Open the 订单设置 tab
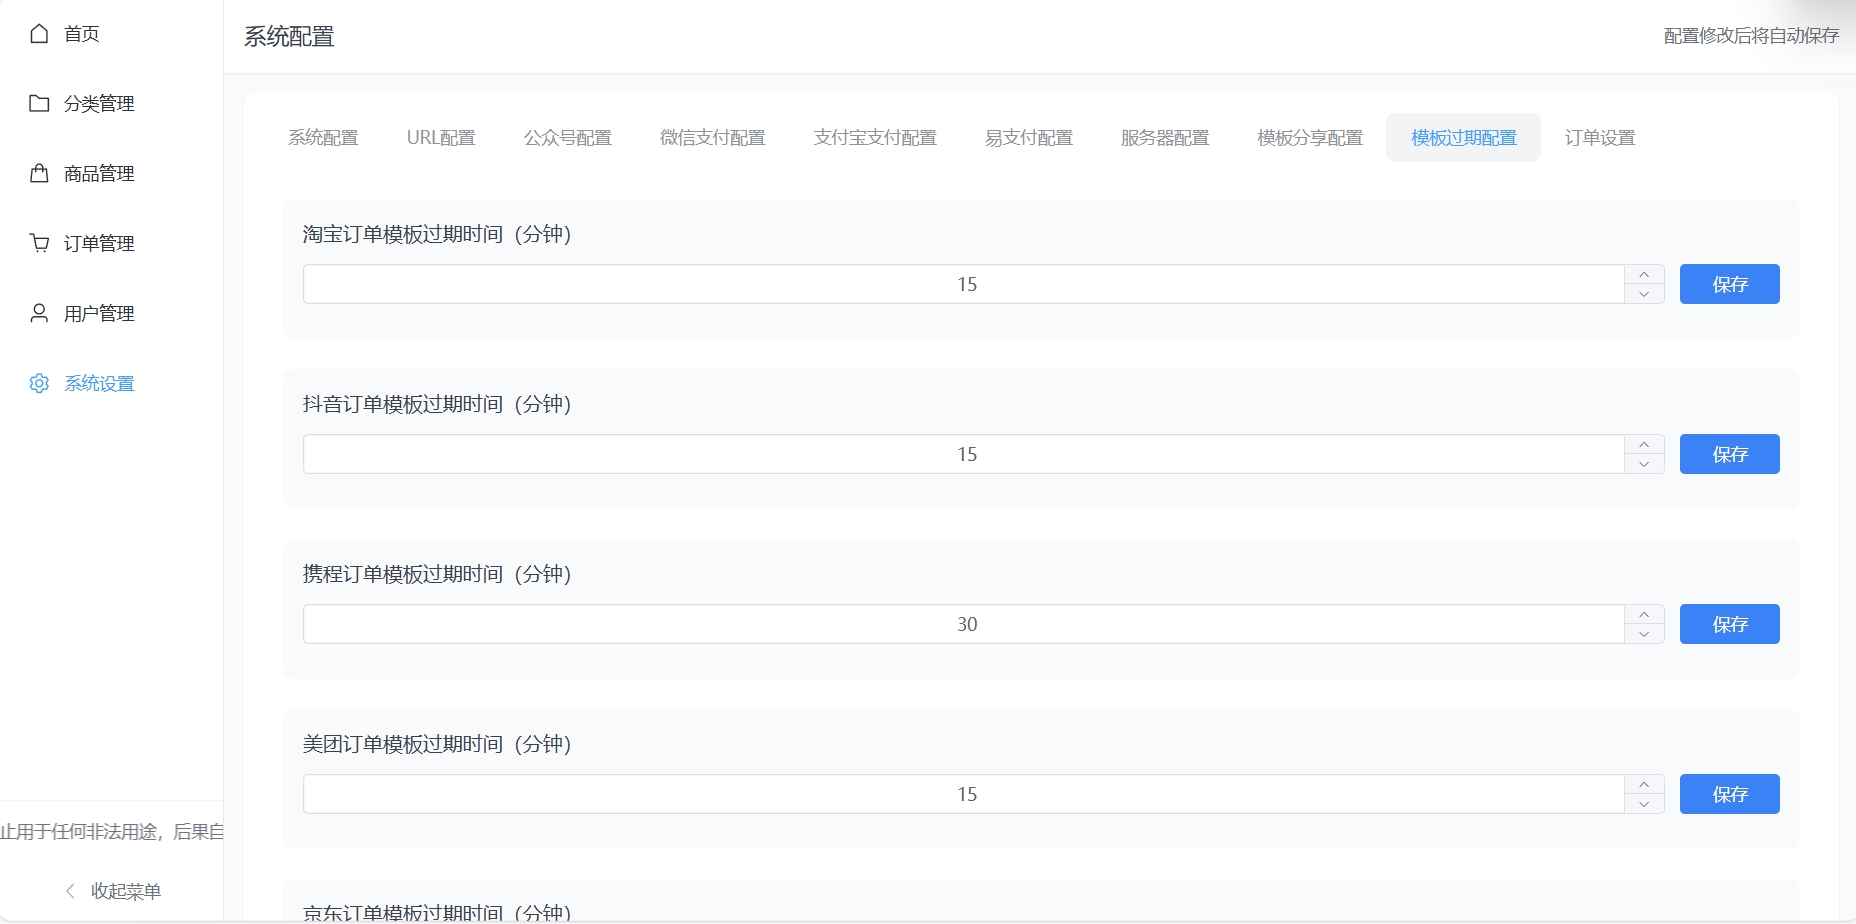This screenshot has height=924, width=1856. [x=1599, y=138]
